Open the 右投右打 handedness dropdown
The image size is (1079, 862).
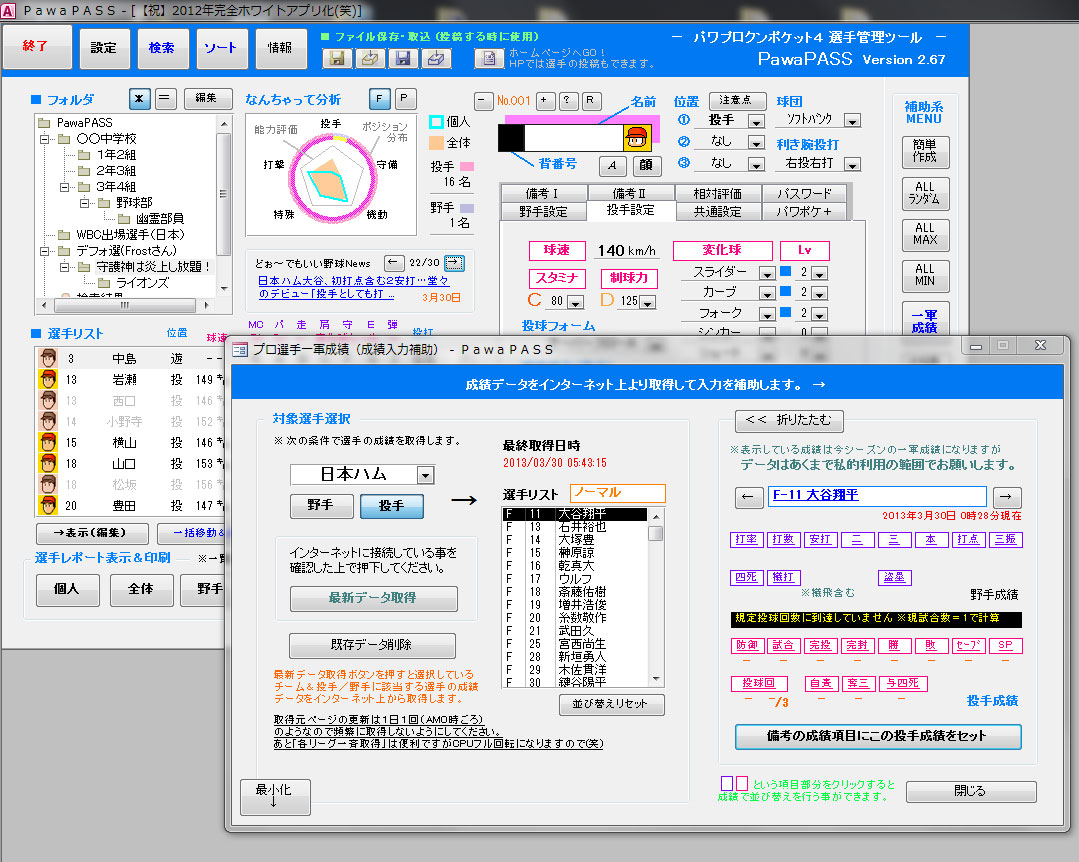853,164
